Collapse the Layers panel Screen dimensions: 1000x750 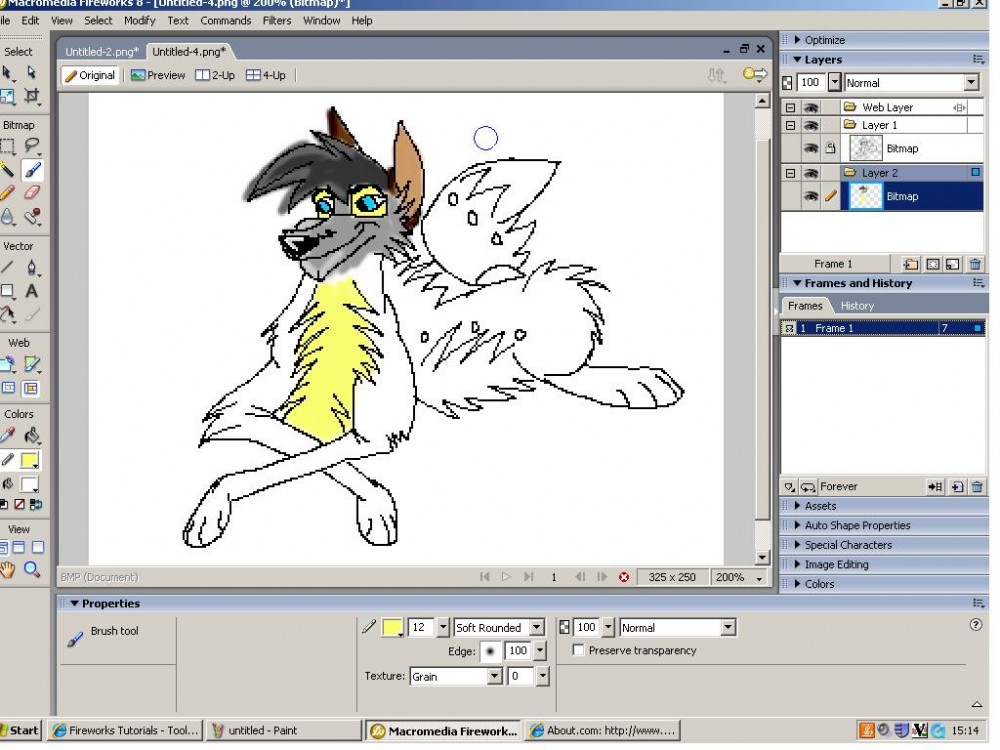click(797, 60)
